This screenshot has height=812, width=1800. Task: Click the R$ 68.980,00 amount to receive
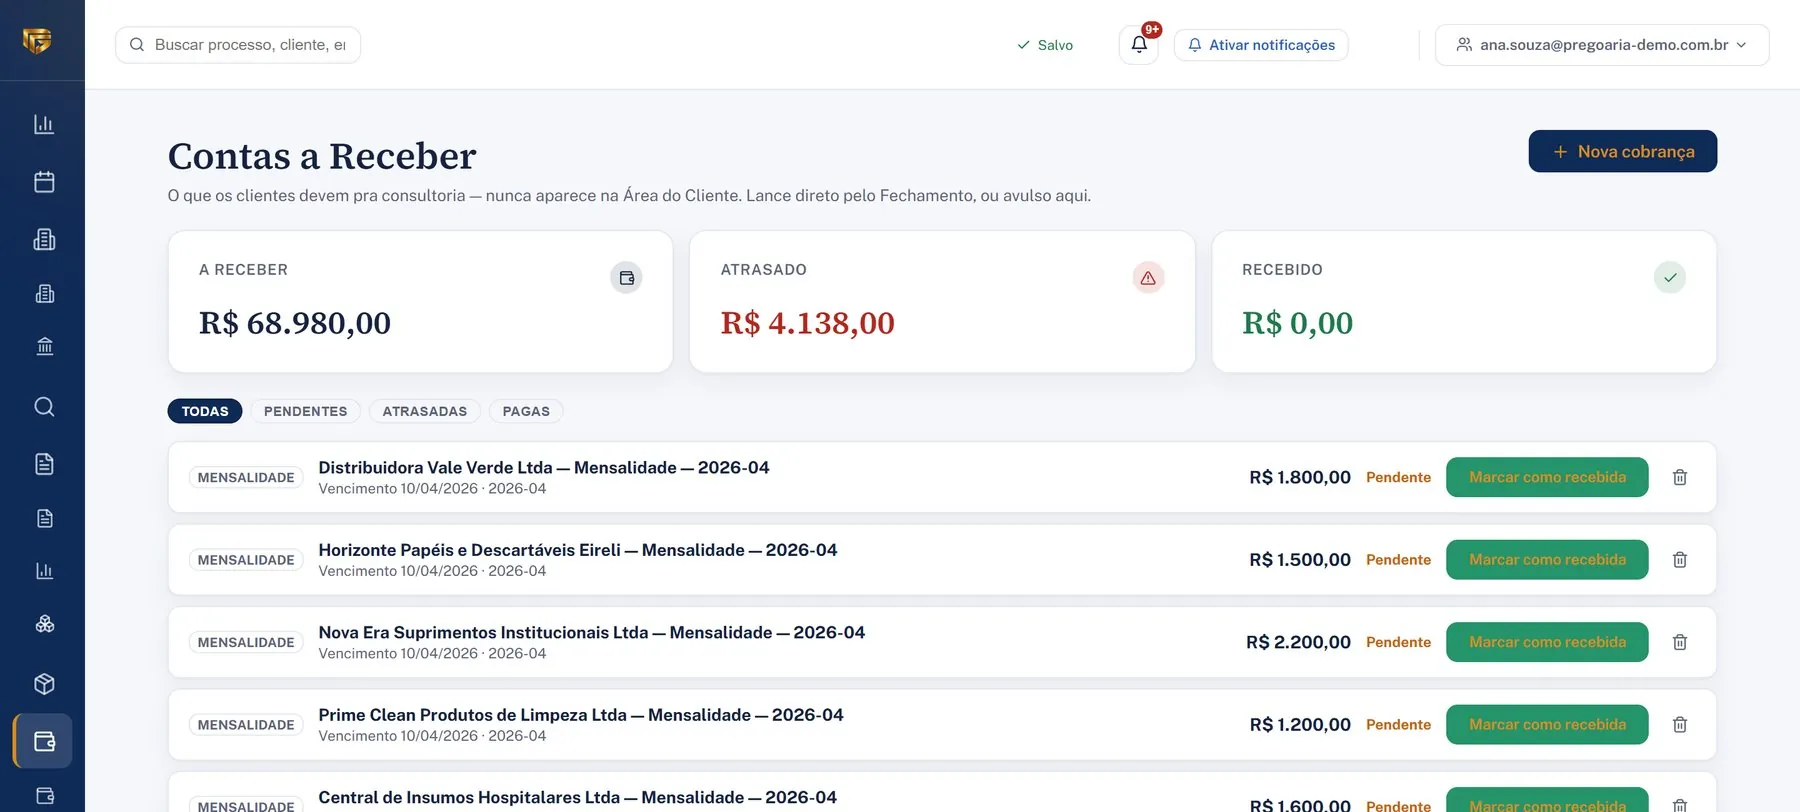295,323
